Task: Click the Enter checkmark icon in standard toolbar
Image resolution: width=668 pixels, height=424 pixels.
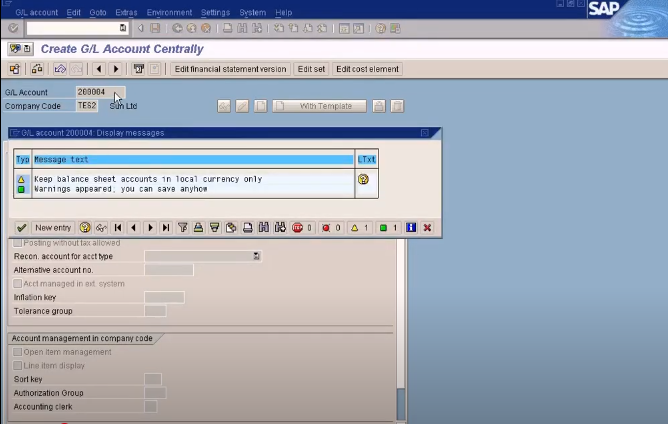Action: click(14, 28)
